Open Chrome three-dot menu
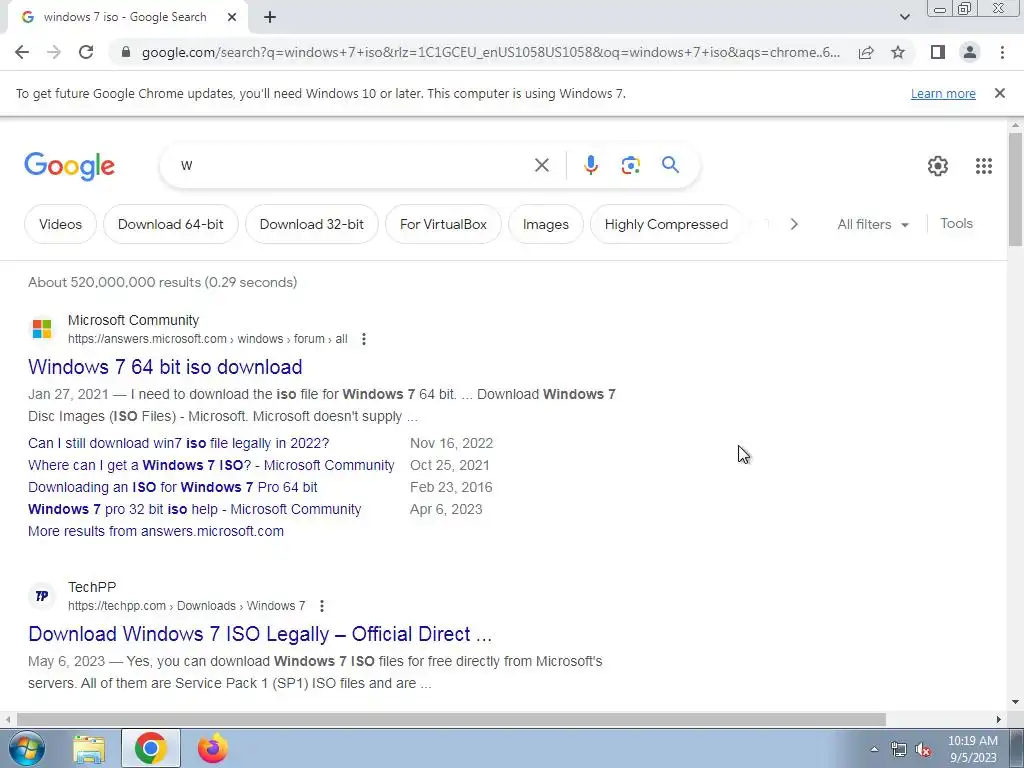The image size is (1024, 768). click(x=1002, y=52)
